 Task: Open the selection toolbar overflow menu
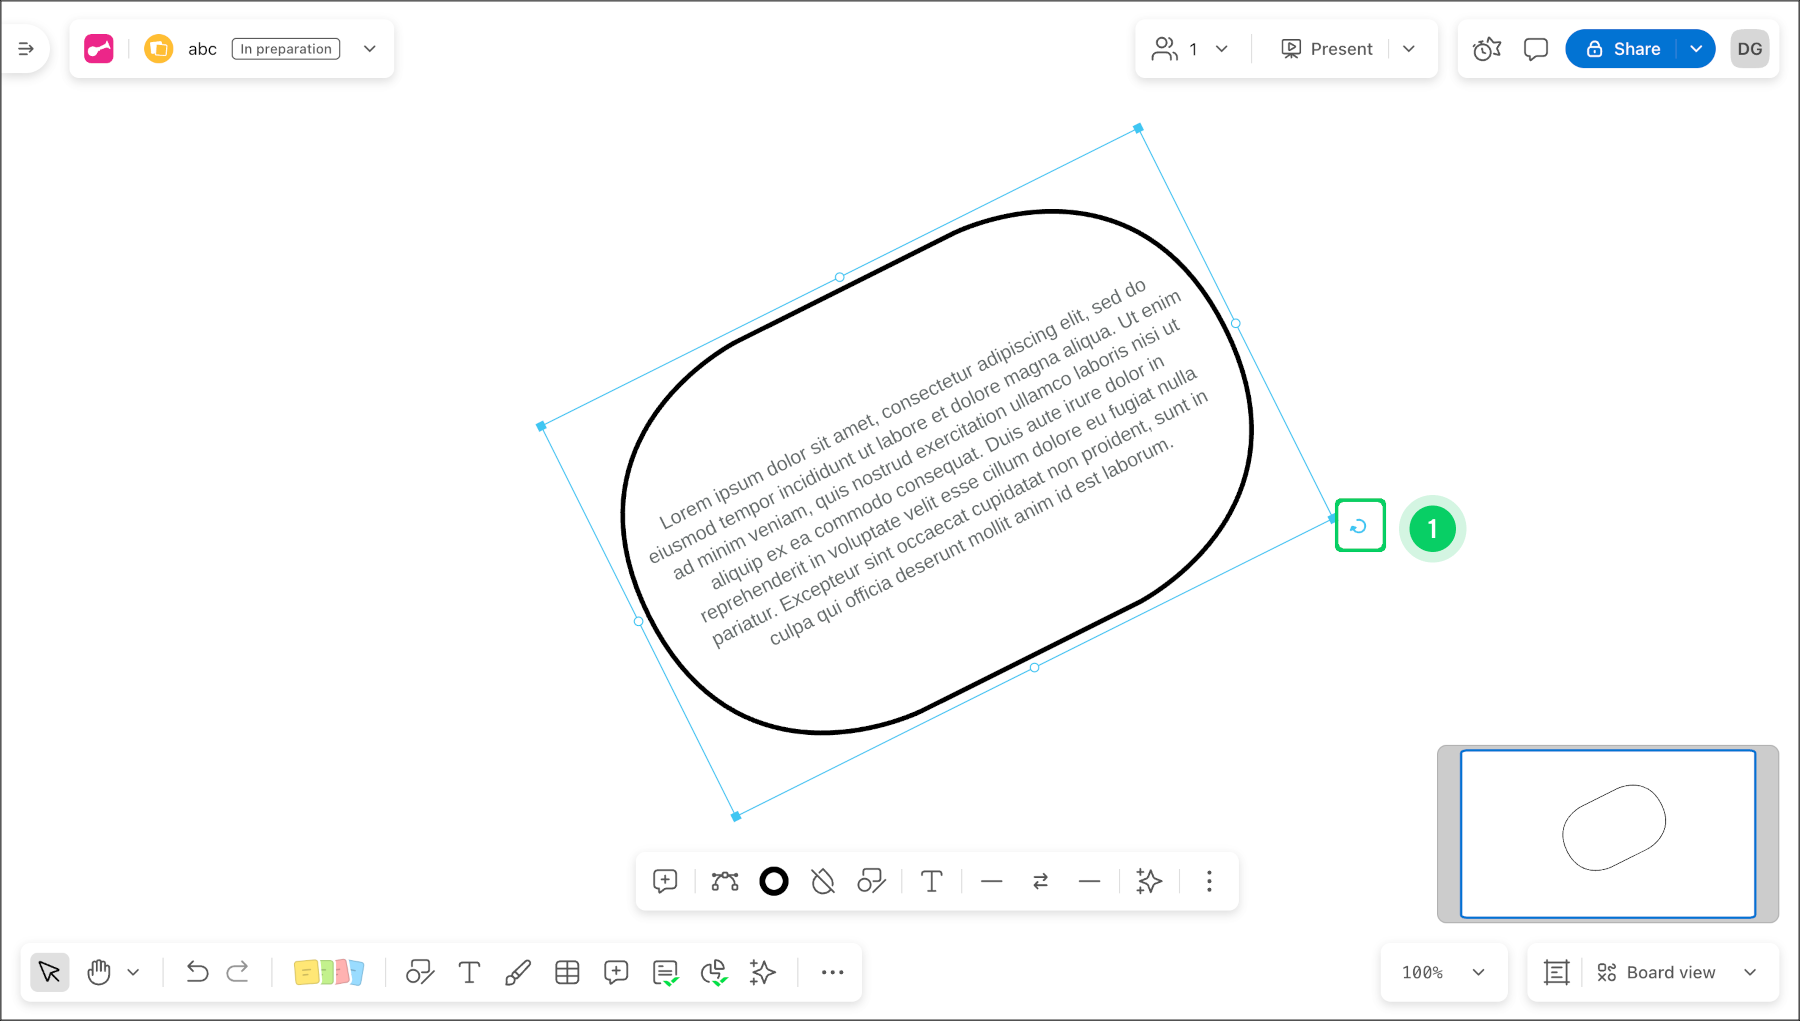point(1209,881)
